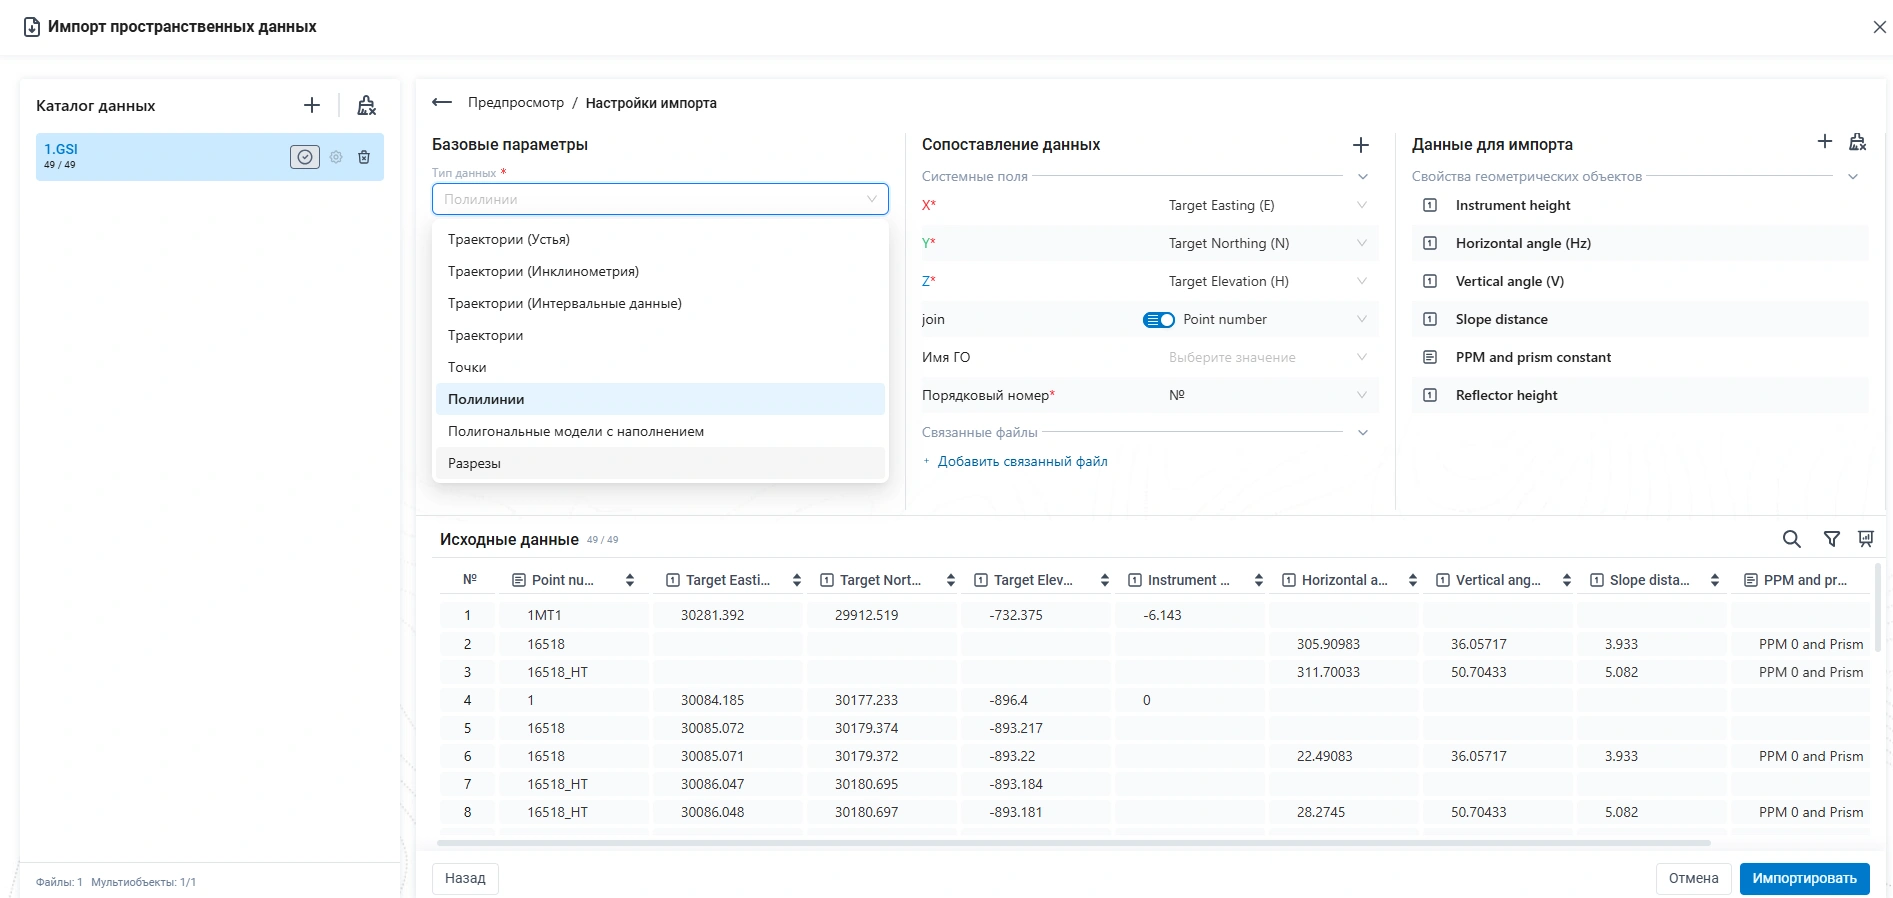Click vertical scrollbar of Исходные данные table
This screenshot has height=898, width=1893.
pos(1878,606)
